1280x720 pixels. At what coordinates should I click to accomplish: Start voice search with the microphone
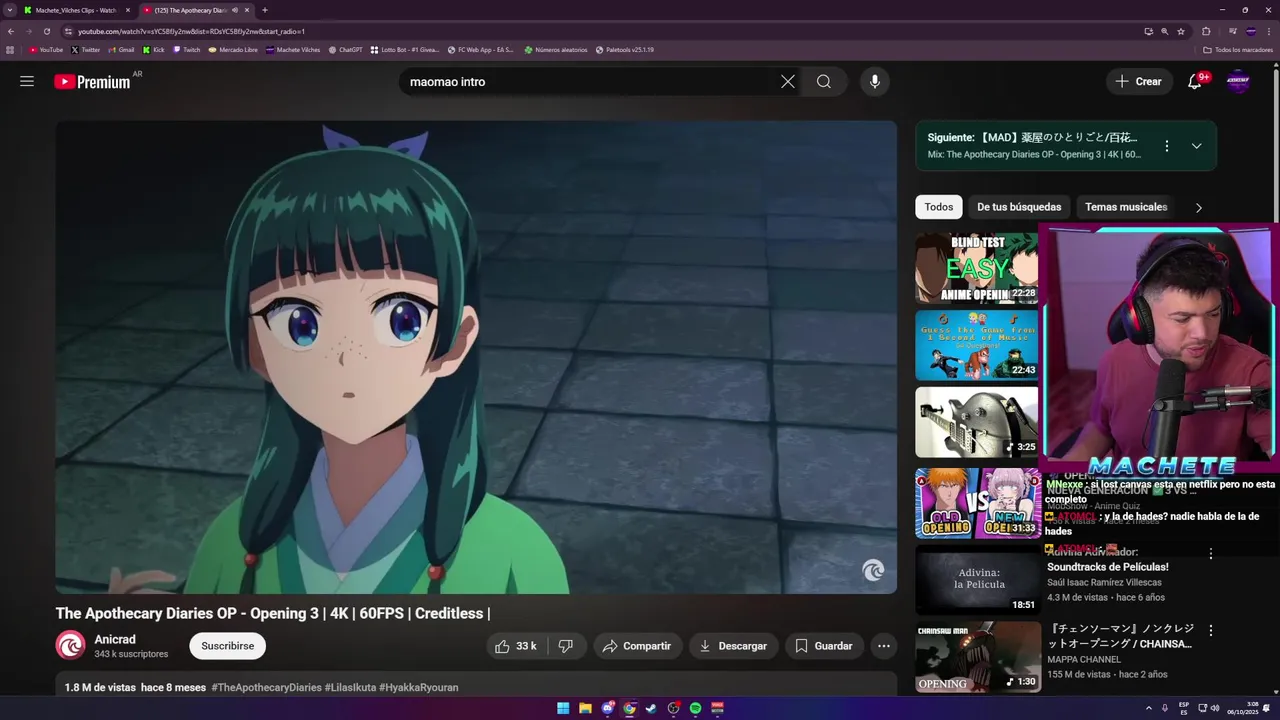tap(875, 82)
